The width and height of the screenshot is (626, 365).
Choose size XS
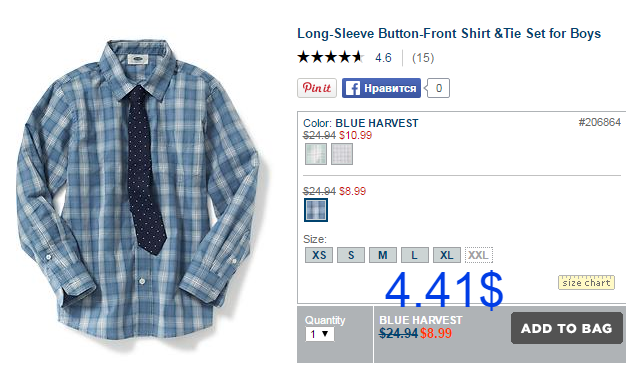319,255
